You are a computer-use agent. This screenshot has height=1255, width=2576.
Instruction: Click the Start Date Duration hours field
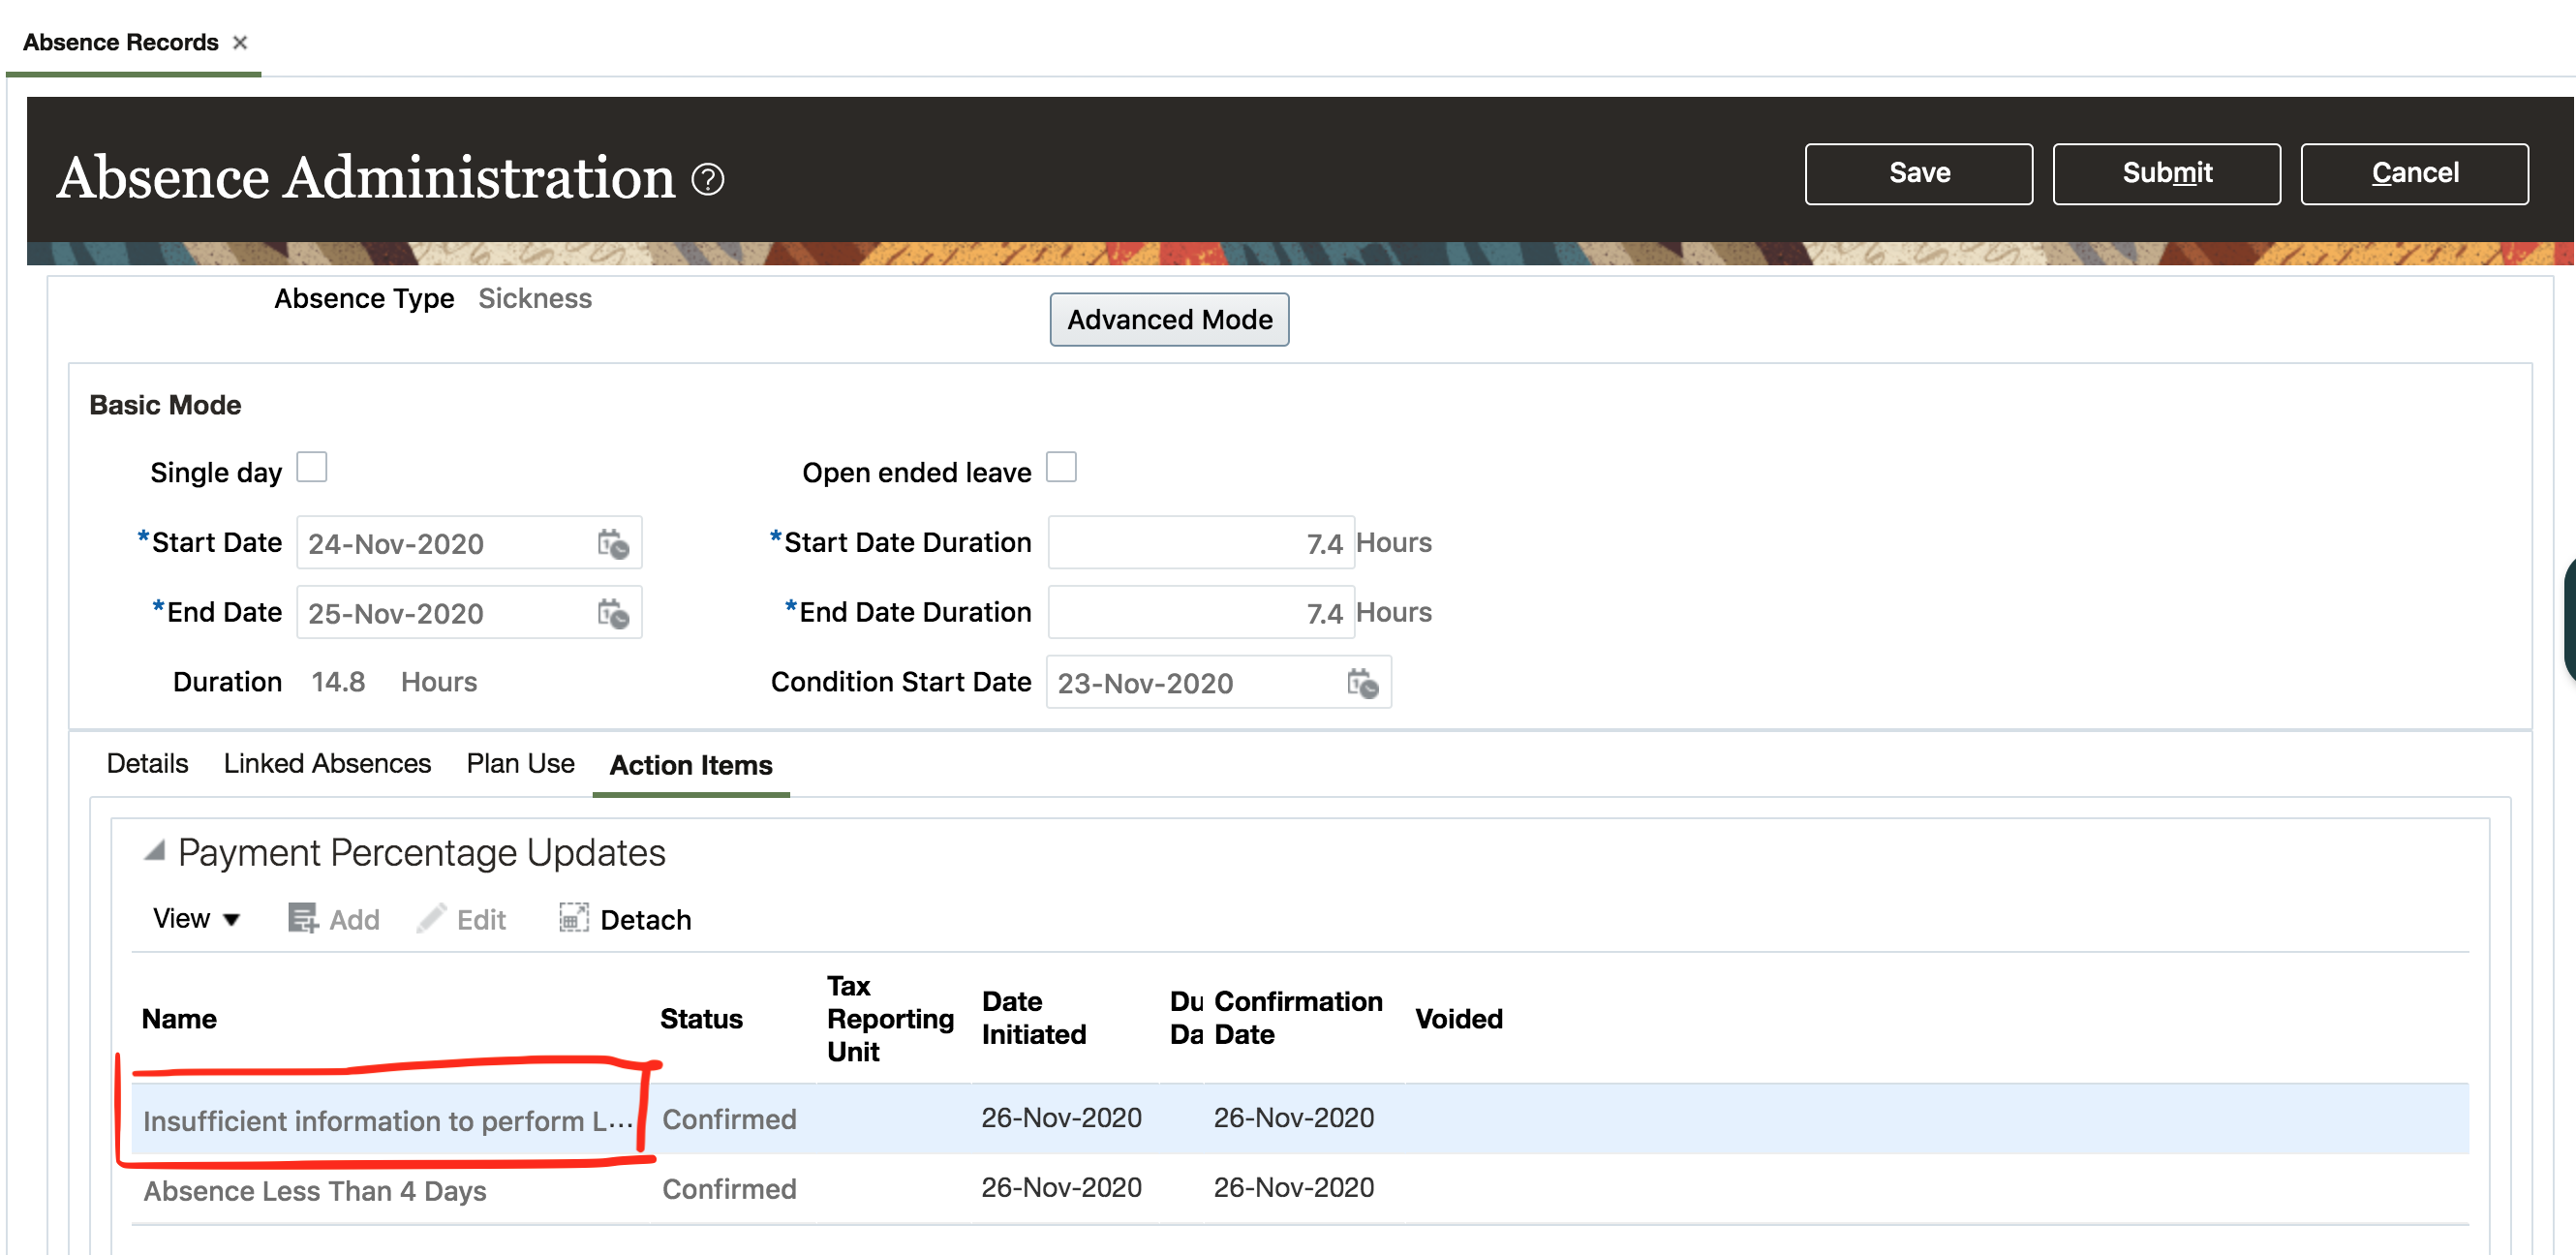(1201, 544)
